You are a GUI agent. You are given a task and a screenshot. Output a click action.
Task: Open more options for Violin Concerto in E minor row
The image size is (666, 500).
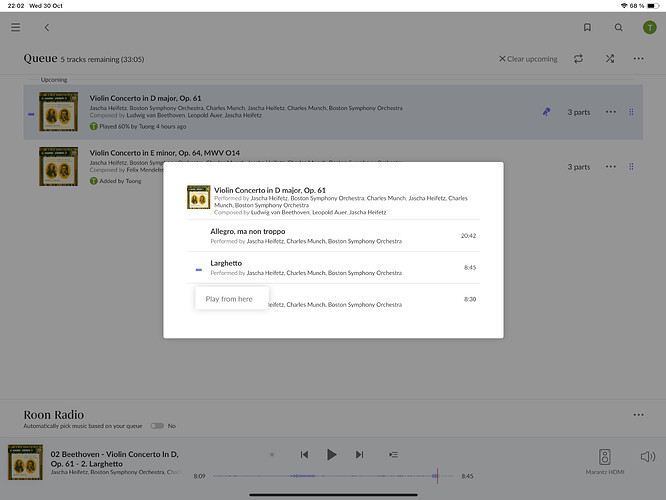pyautogui.click(x=610, y=167)
